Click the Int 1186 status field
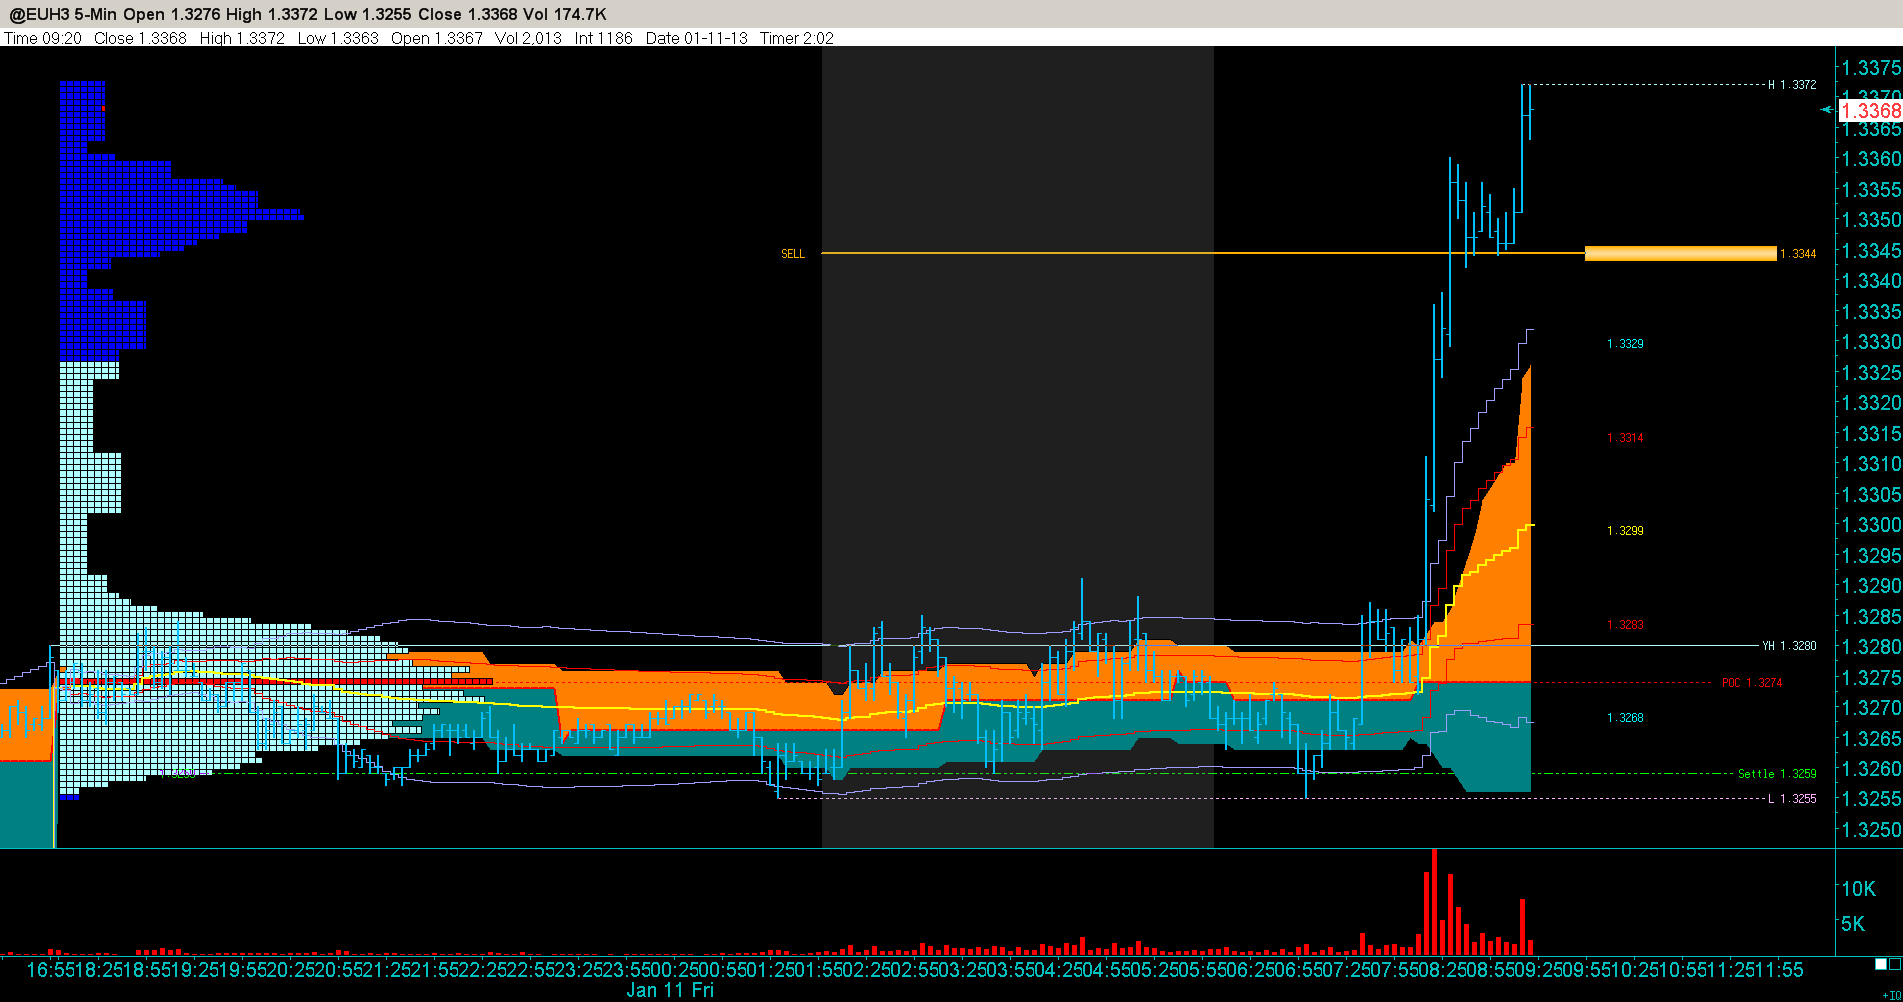The height and width of the screenshot is (1002, 1903). tap(604, 38)
